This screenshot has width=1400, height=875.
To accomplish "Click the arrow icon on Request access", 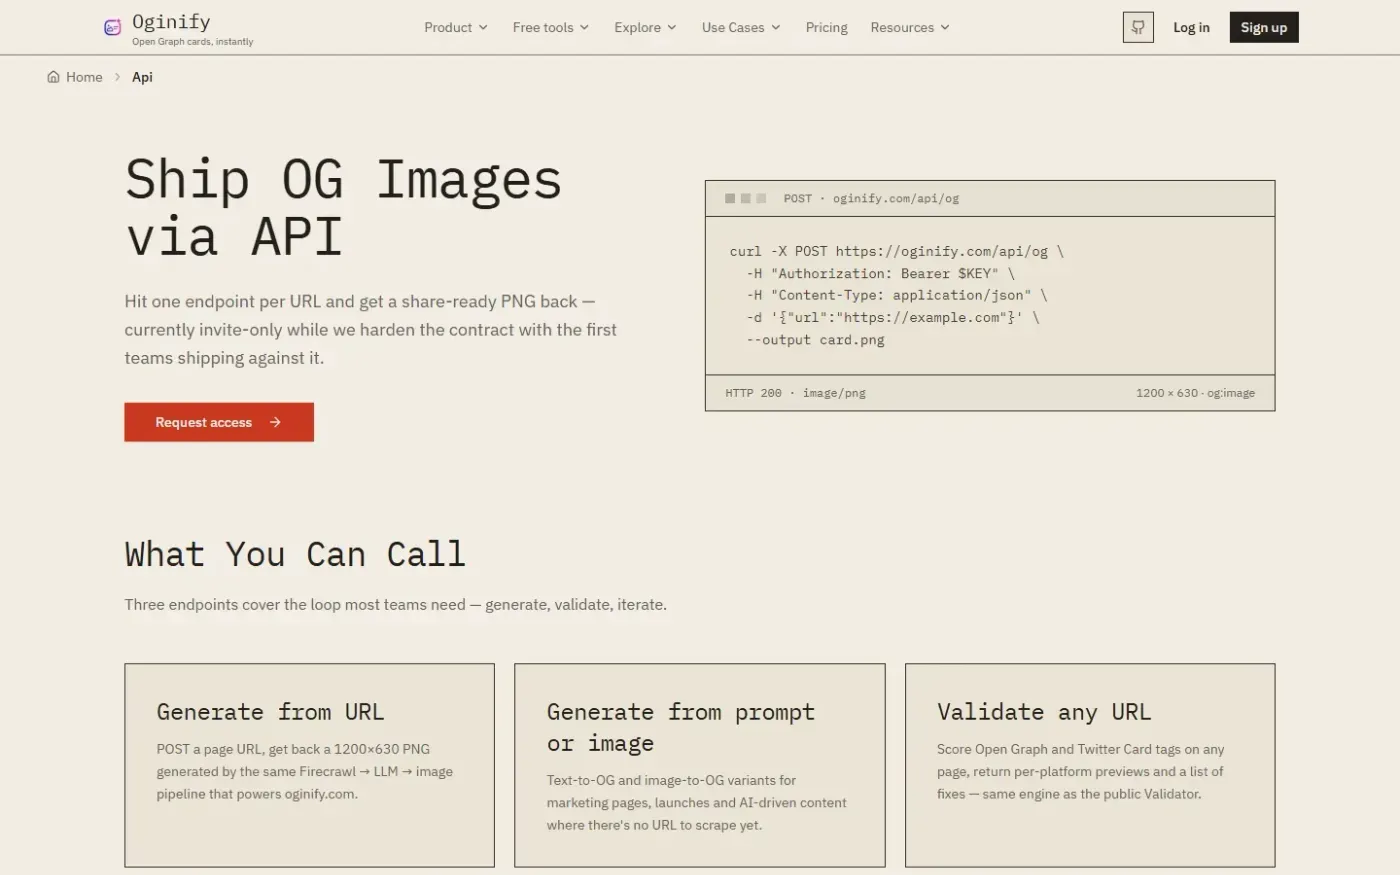I will pos(275,422).
